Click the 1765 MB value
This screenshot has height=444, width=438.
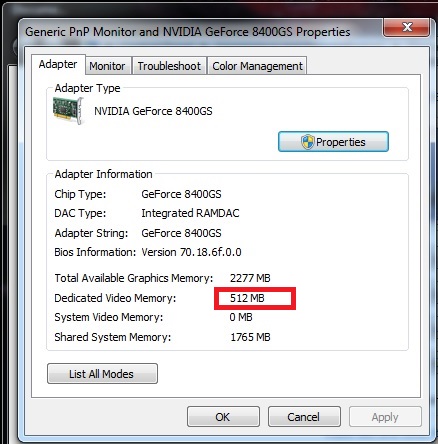click(x=250, y=337)
